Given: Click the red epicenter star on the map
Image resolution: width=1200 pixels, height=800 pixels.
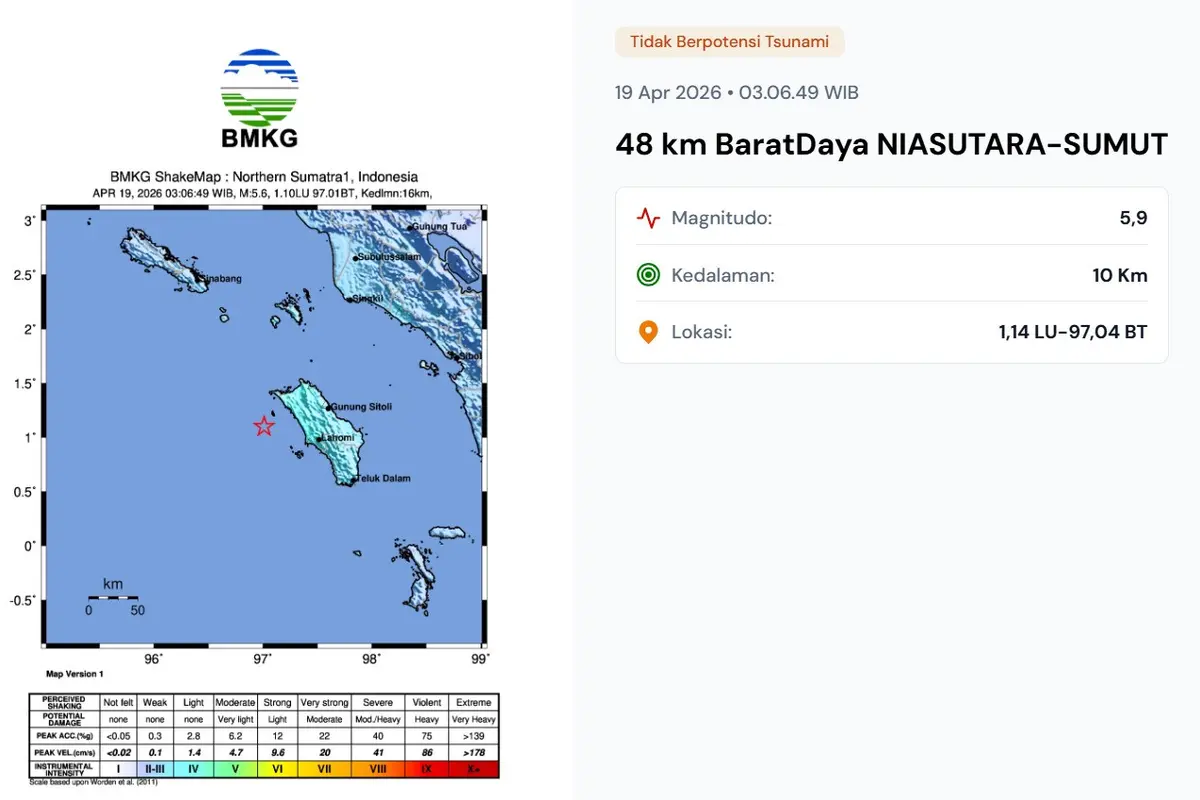Looking at the screenshot, I should point(264,426).
